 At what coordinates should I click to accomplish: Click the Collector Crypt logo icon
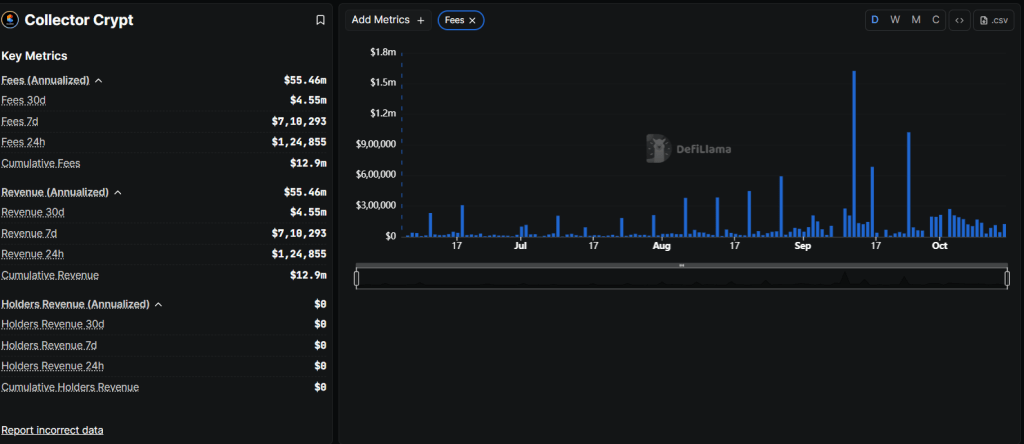pos(11,20)
